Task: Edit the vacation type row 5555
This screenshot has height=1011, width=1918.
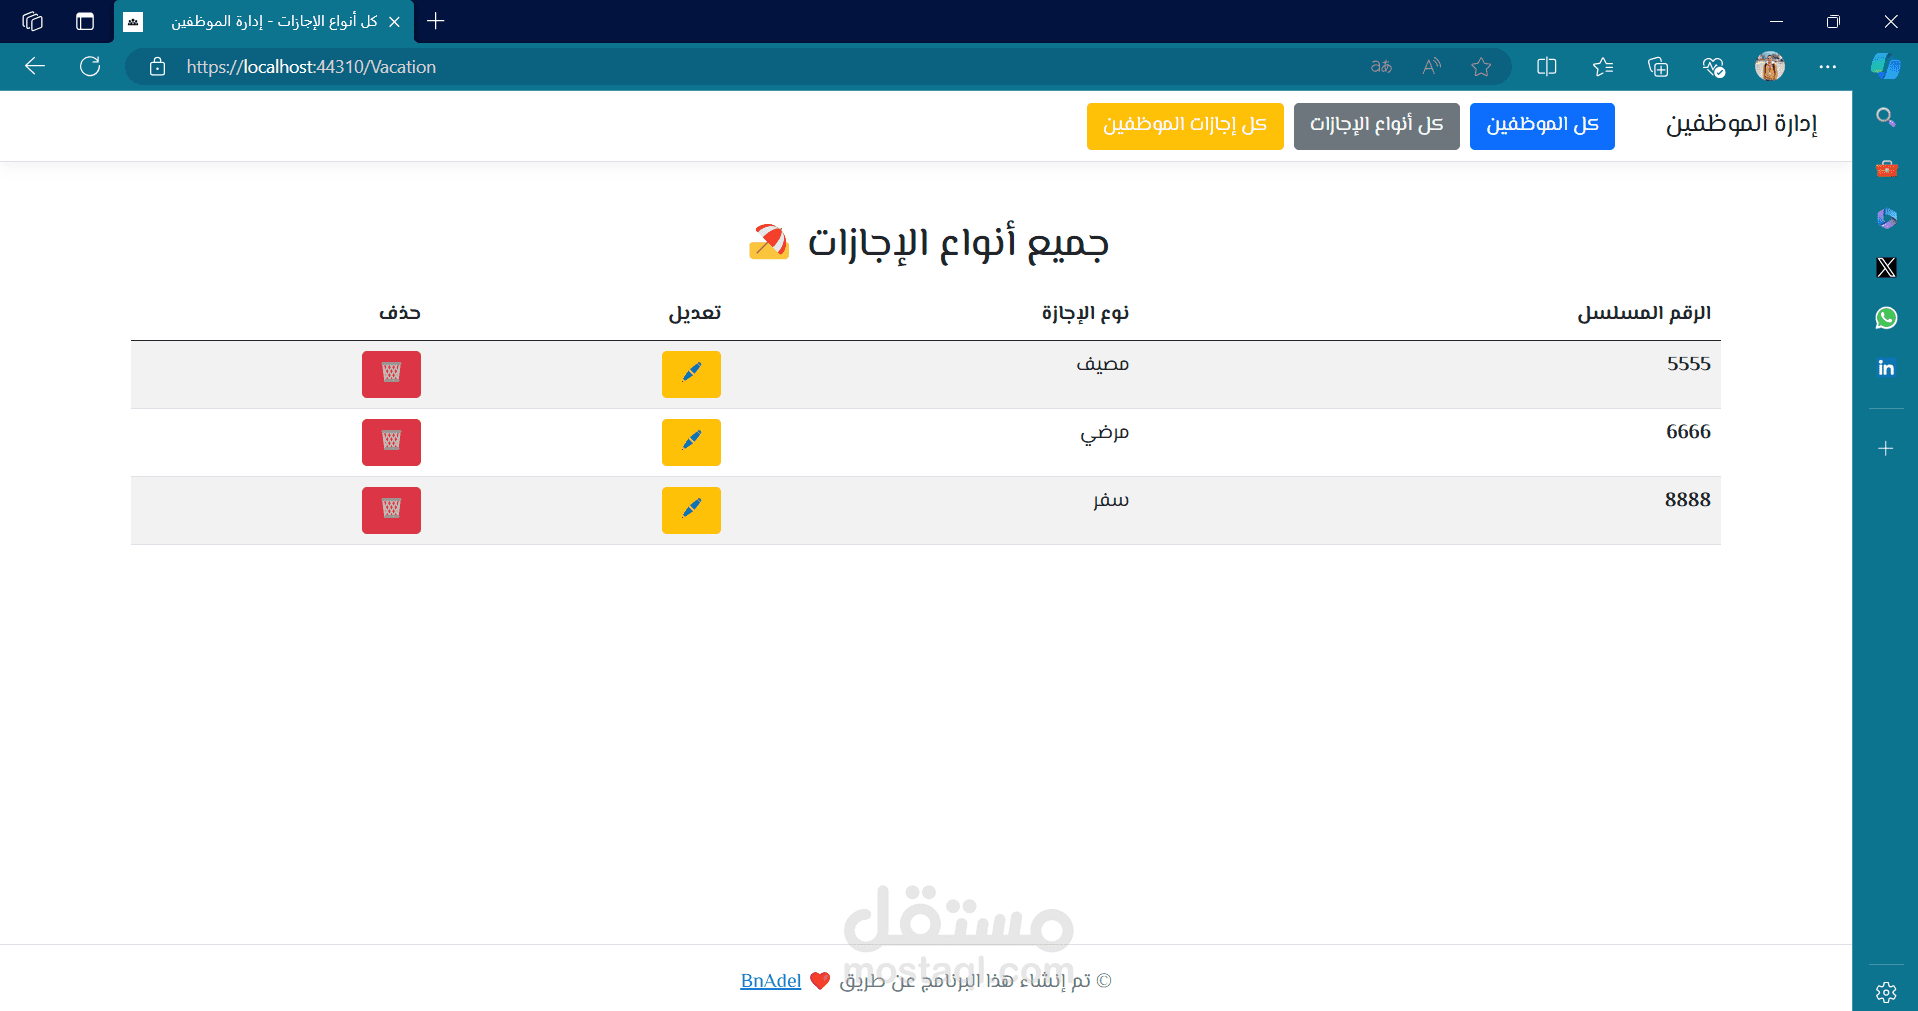Action: (691, 374)
